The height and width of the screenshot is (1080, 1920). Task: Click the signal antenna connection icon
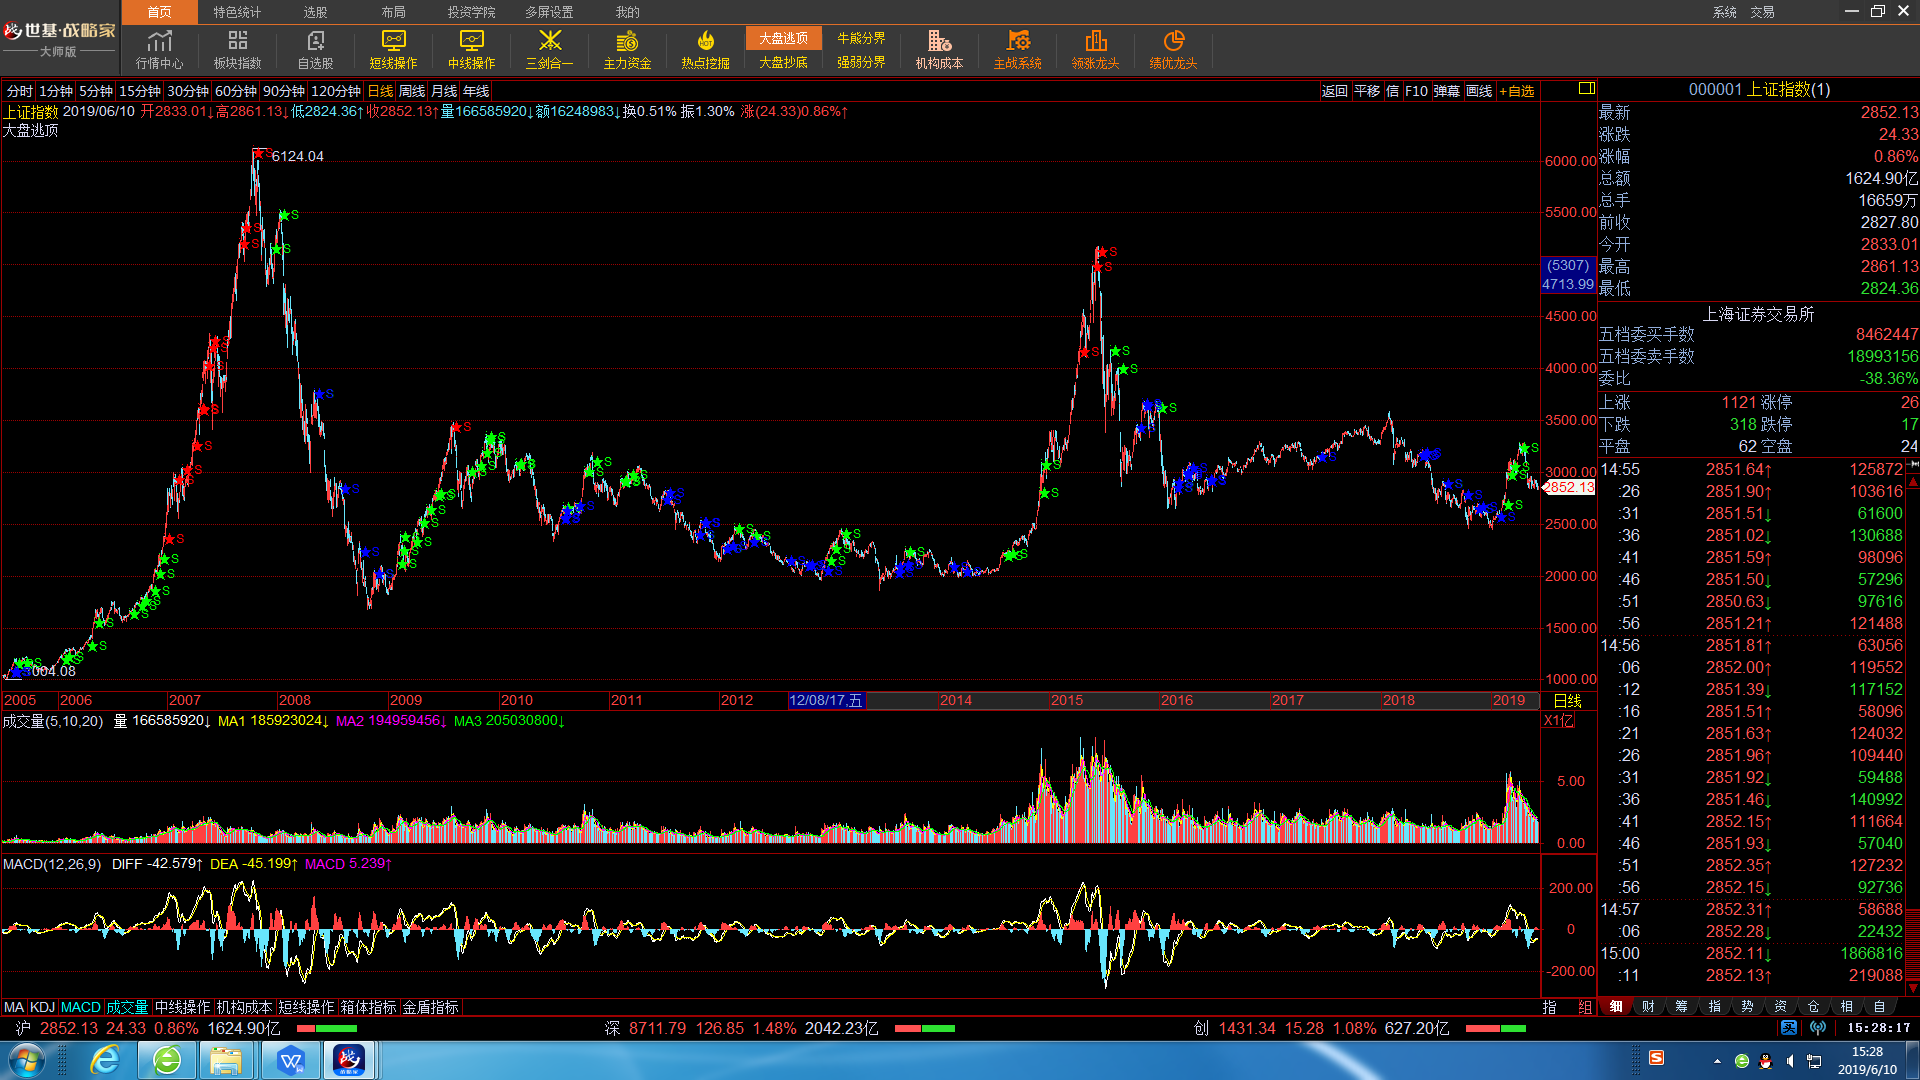[1818, 1028]
